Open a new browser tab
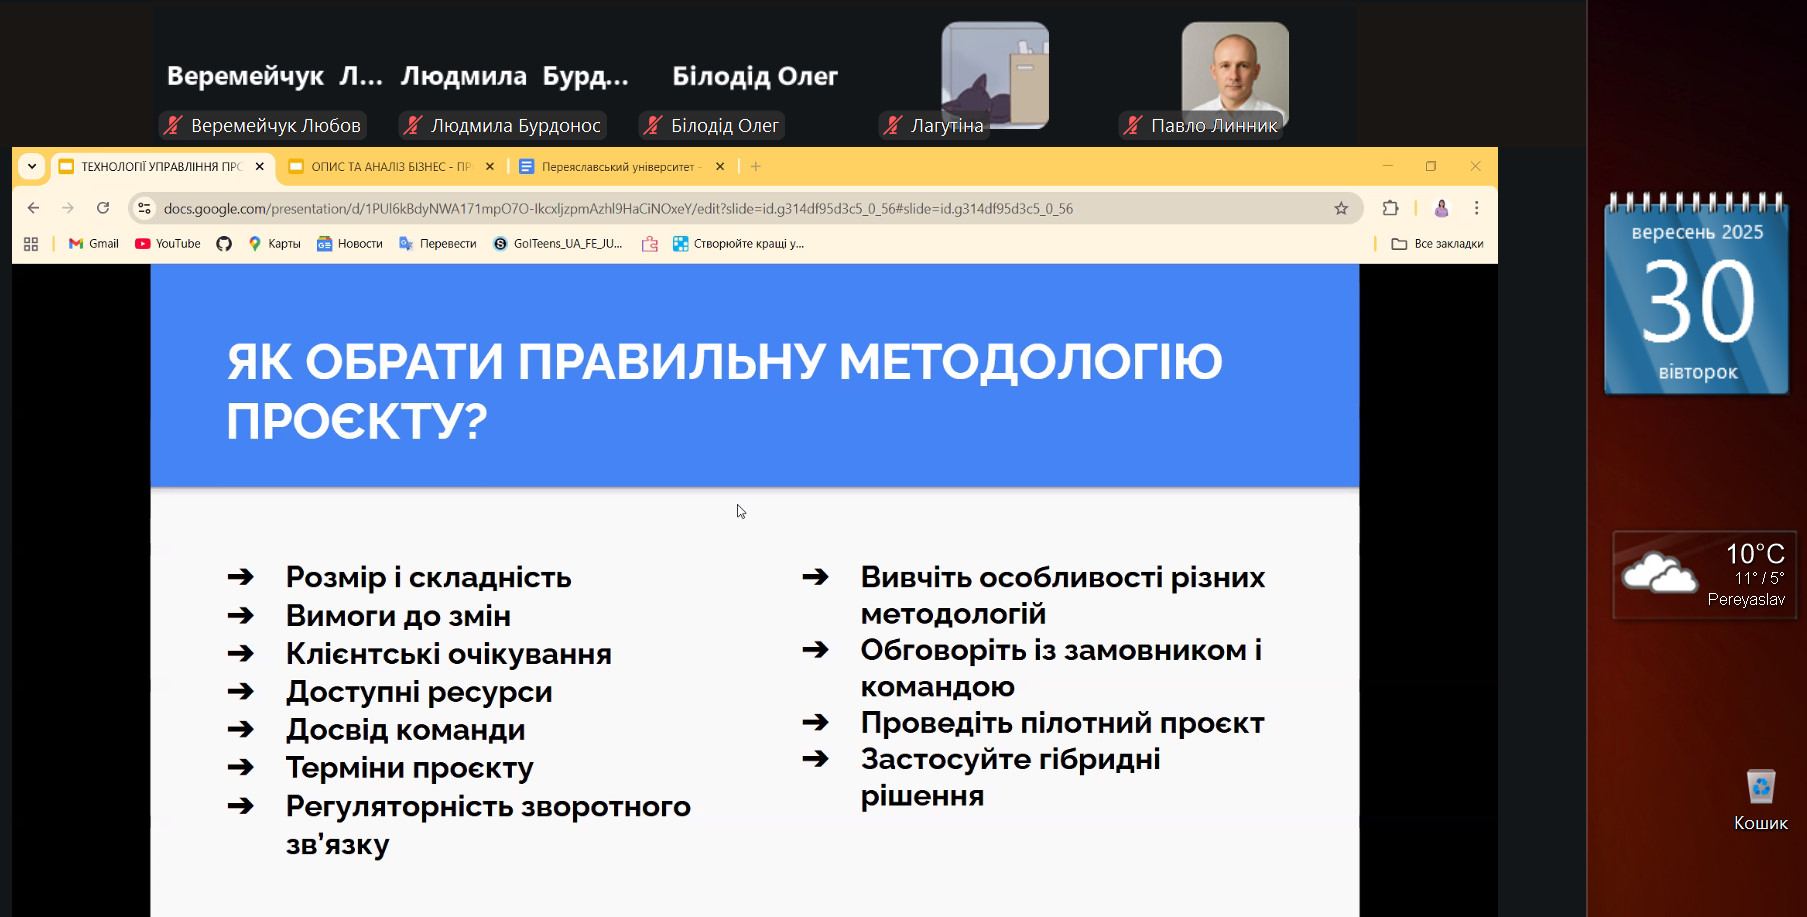The width and height of the screenshot is (1807, 917). click(x=756, y=167)
